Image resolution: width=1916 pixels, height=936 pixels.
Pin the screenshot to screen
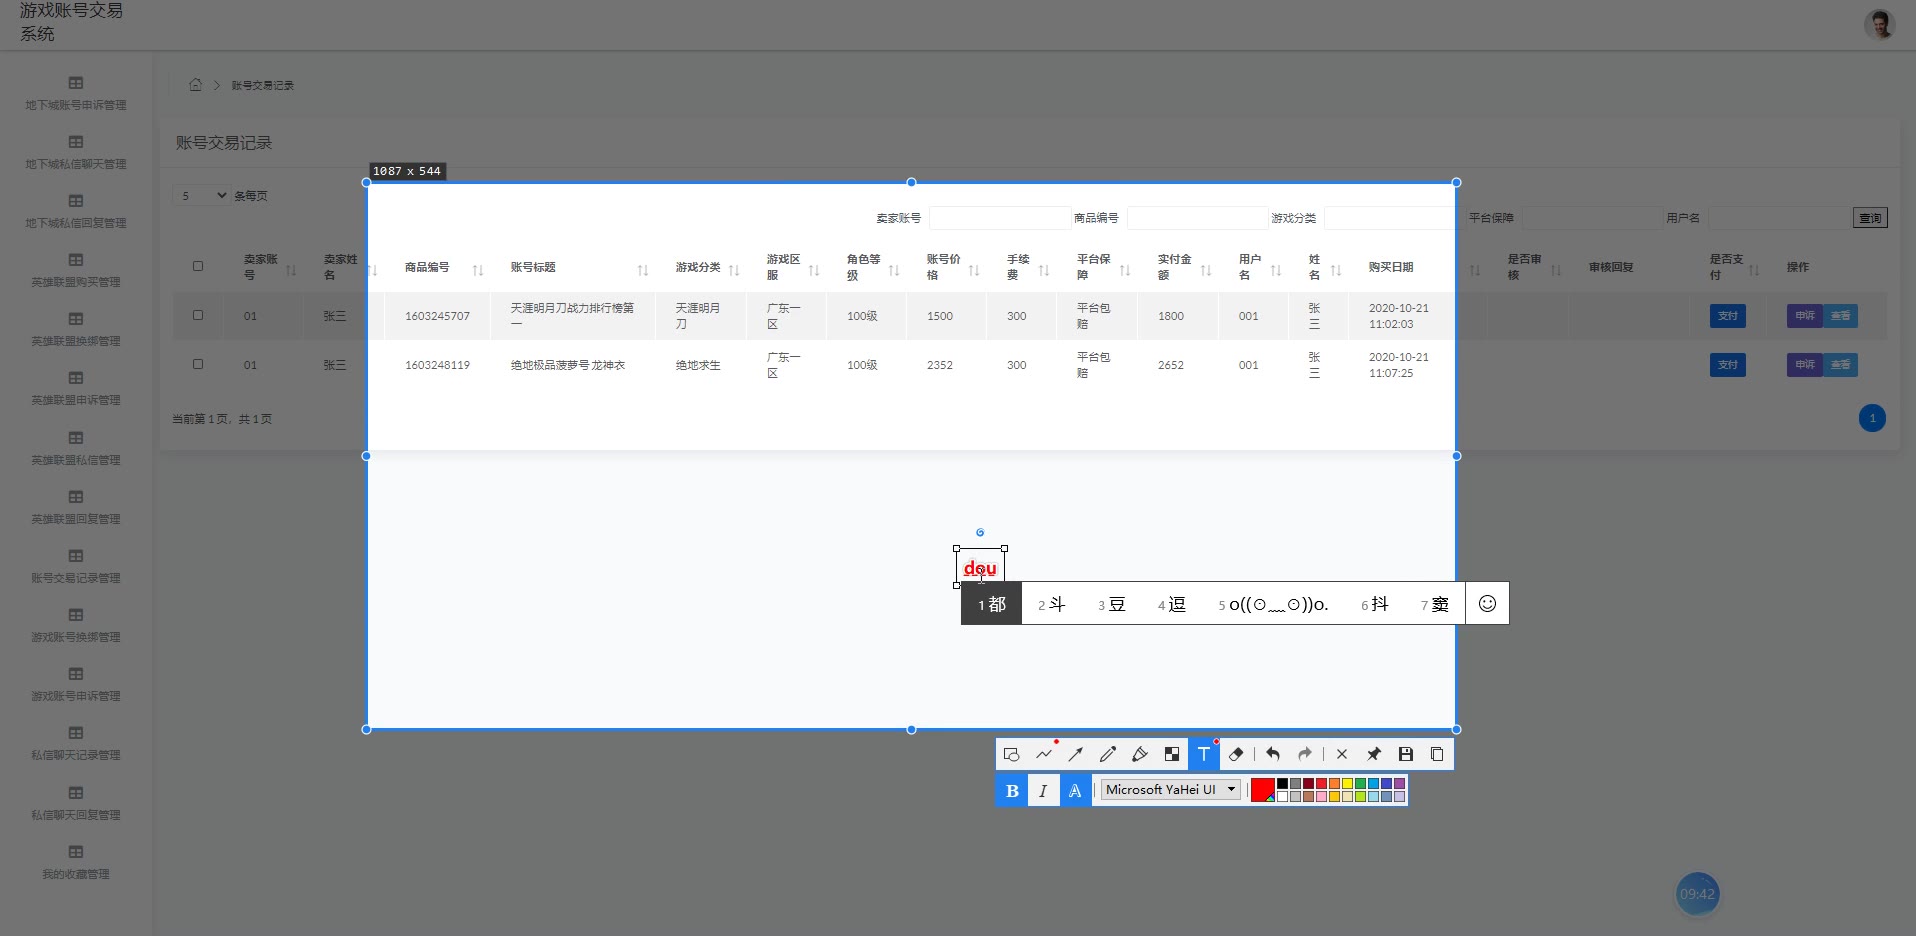(1374, 754)
